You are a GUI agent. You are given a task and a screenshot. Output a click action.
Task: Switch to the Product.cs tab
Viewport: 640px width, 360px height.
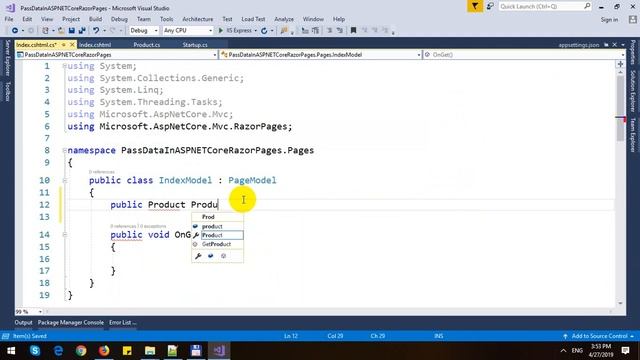point(147,45)
